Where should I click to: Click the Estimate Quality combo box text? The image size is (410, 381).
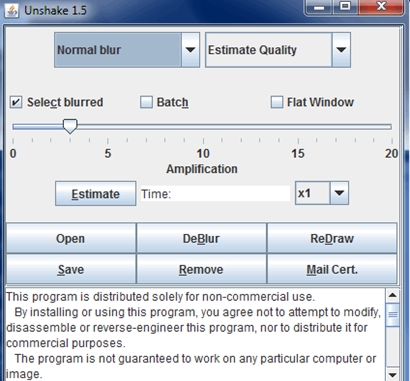252,50
